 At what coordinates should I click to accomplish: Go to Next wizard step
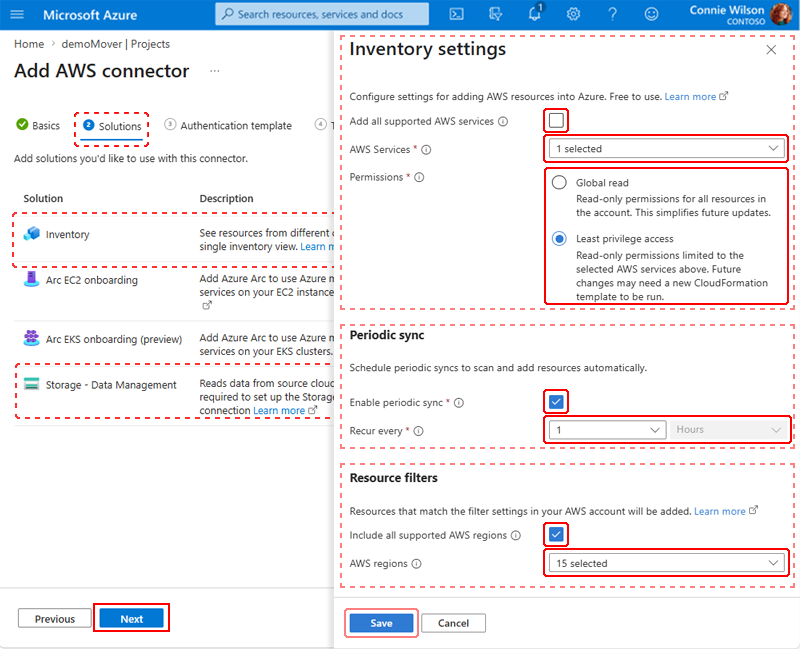coord(132,618)
